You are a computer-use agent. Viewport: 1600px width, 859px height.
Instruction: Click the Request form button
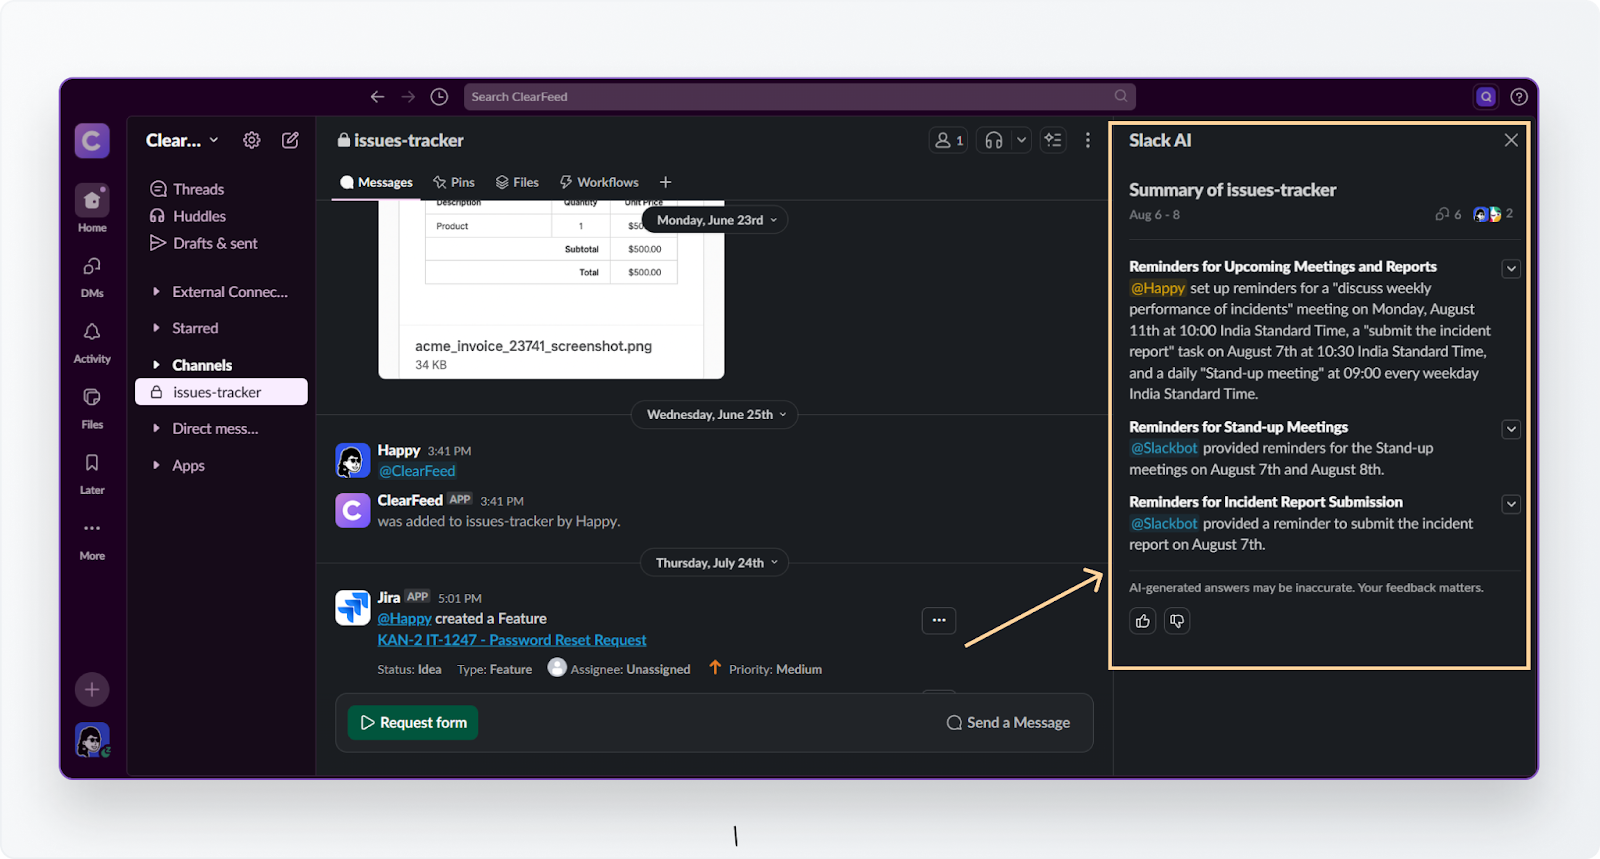413,722
